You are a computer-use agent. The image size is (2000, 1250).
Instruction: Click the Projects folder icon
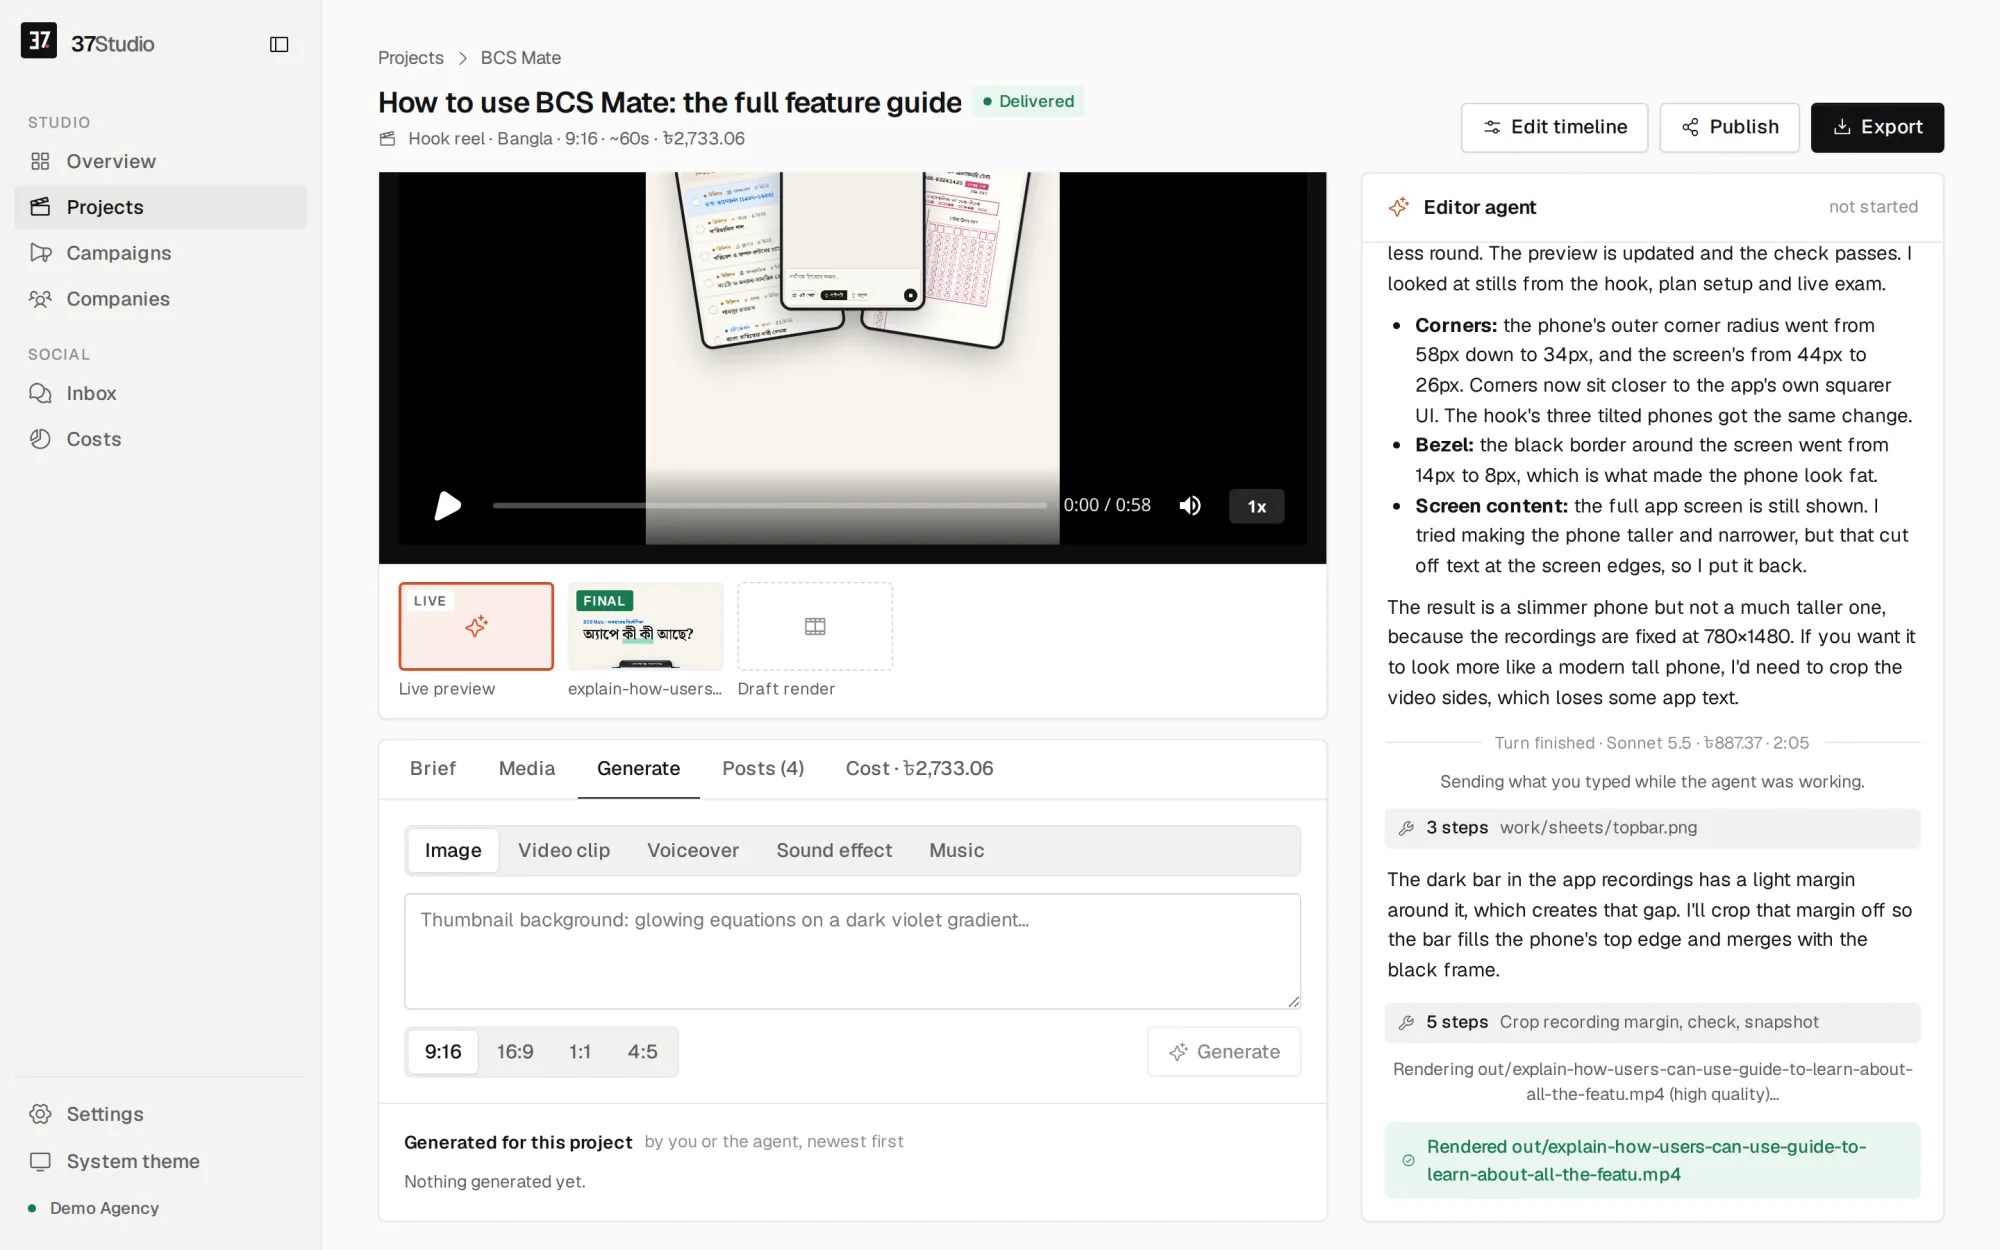pyautogui.click(x=40, y=207)
